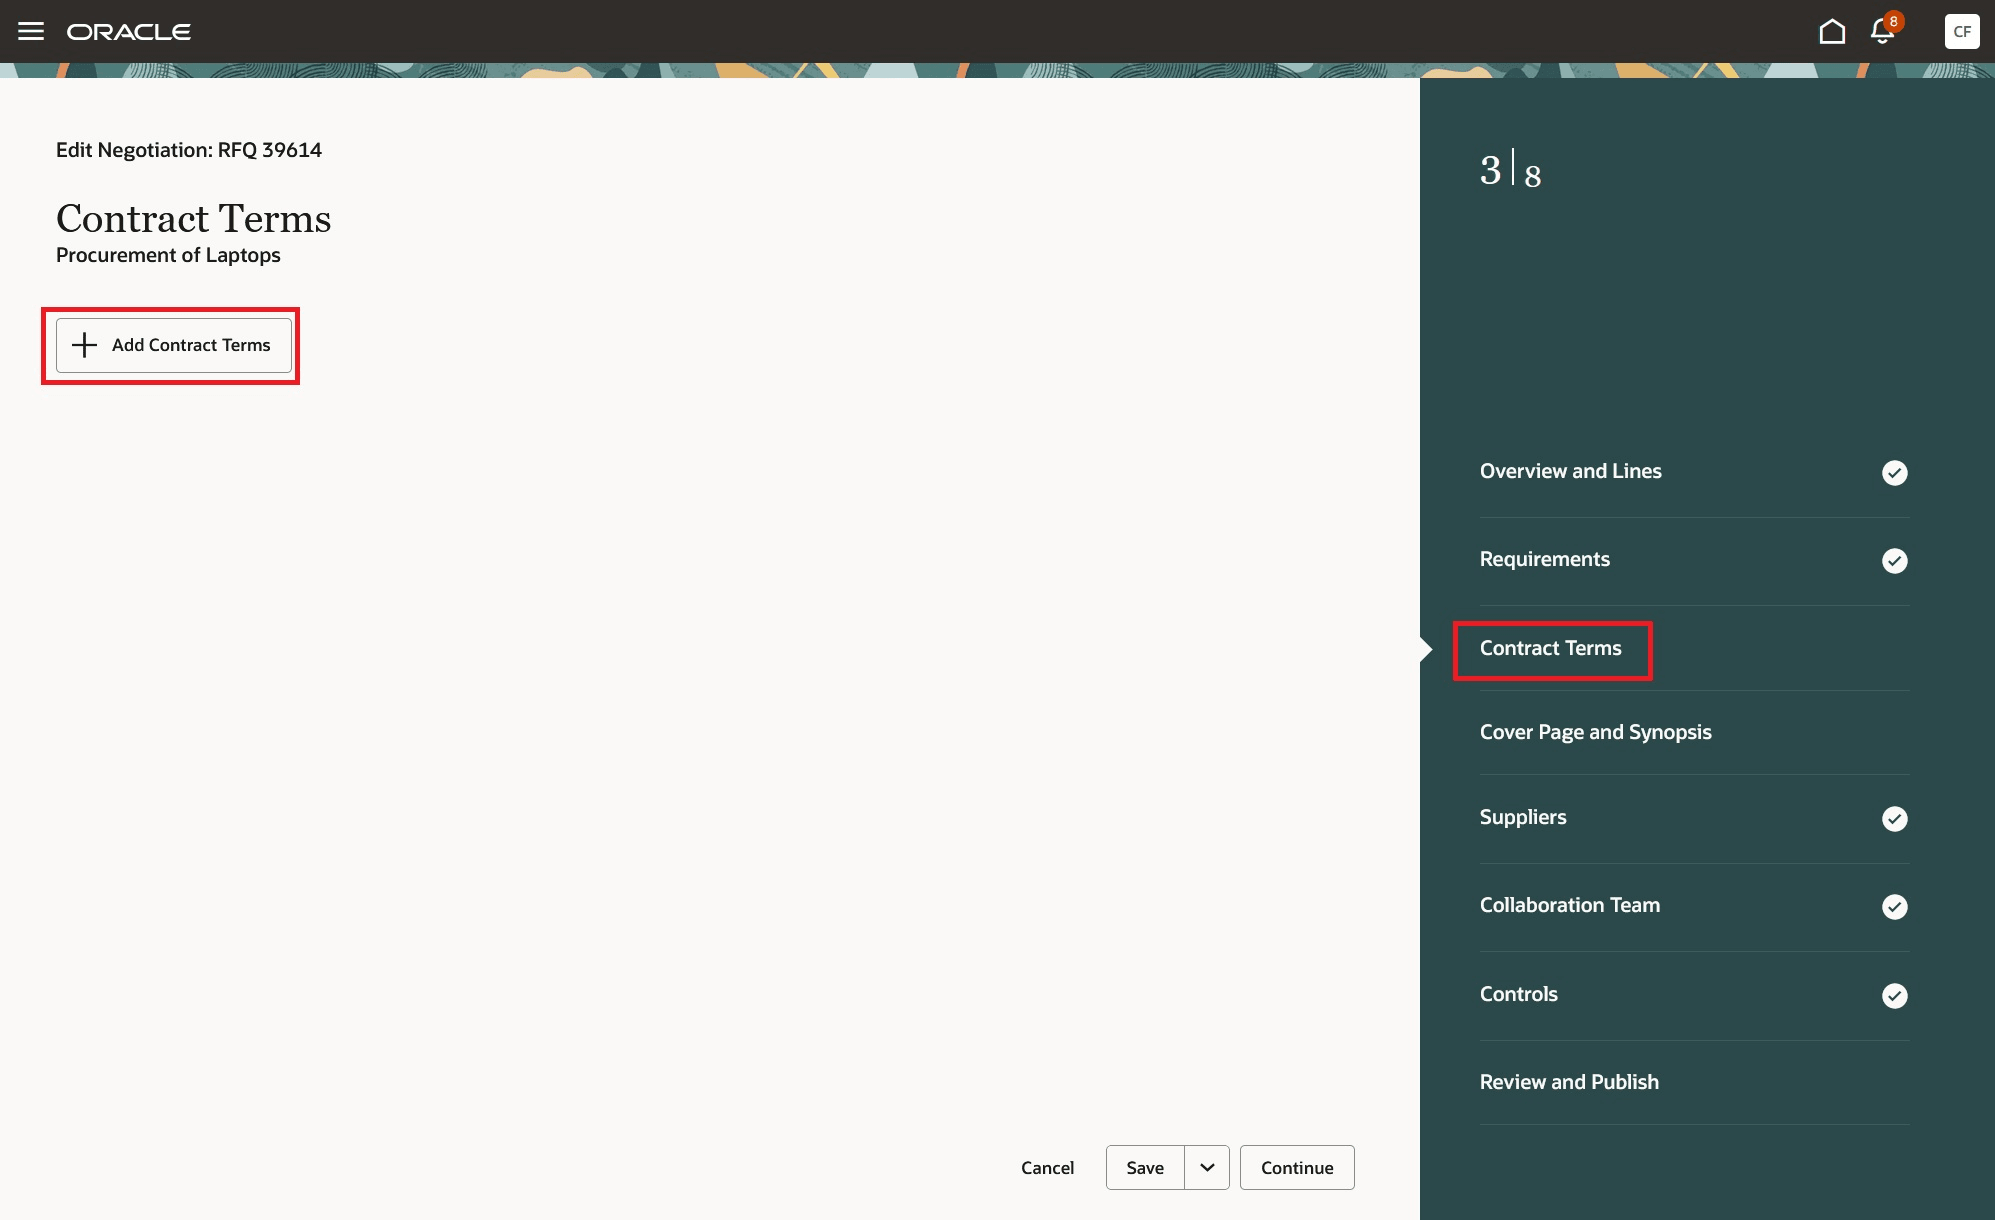Click the checkmark beside Collaboration Team
This screenshot has width=1995, height=1220.
tap(1894, 908)
